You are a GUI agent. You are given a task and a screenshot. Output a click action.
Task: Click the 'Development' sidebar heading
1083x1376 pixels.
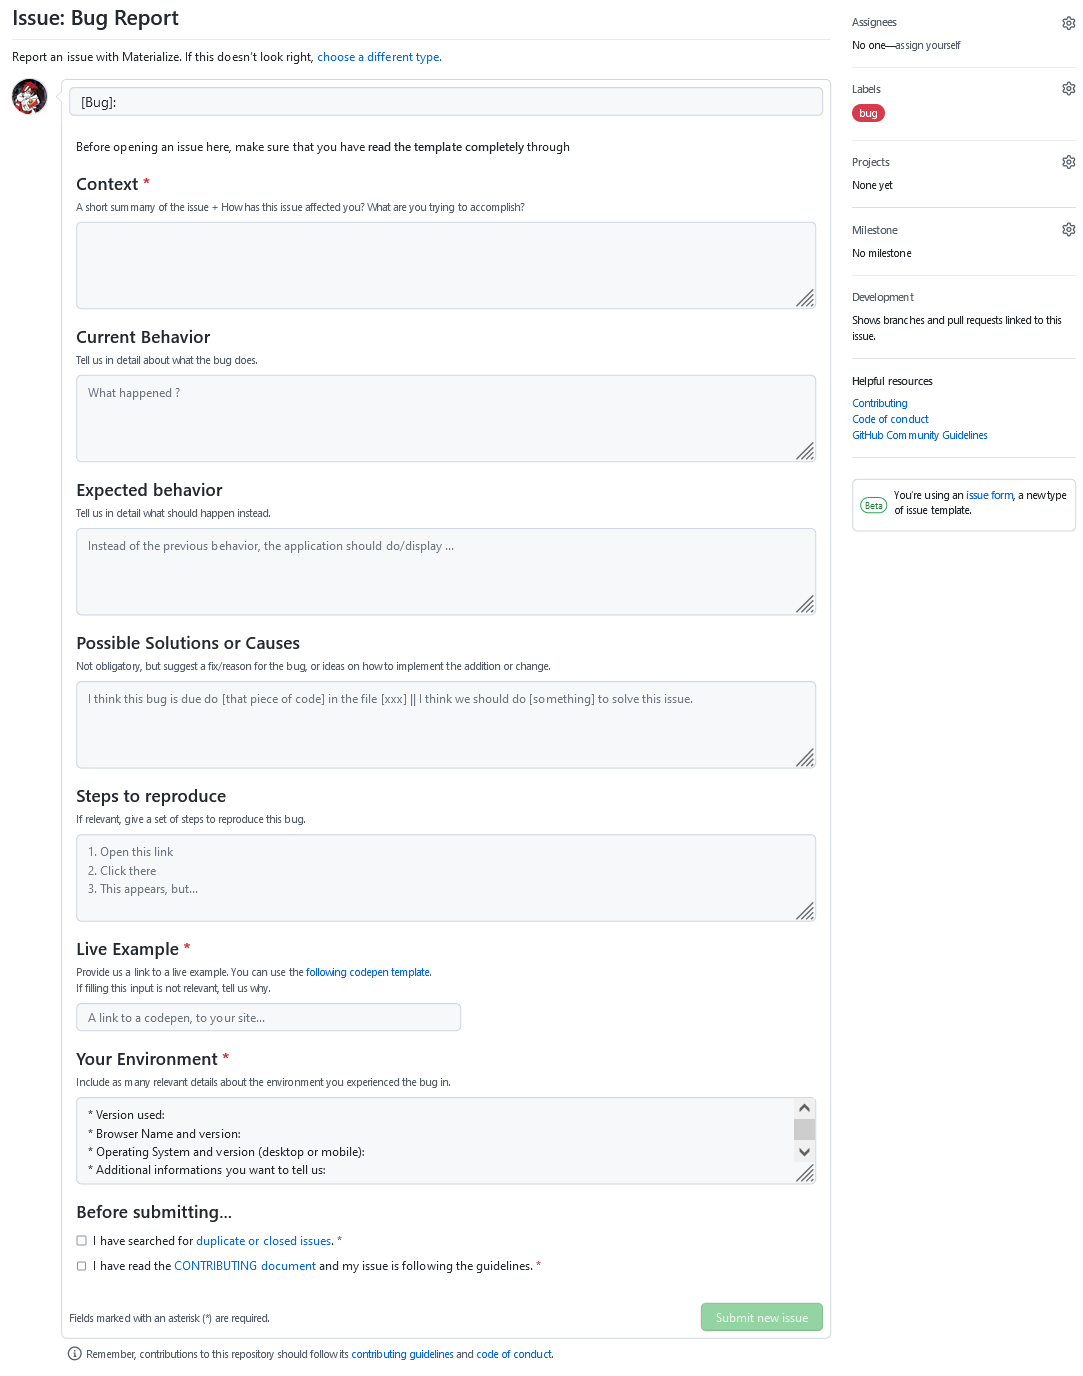[x=883, y=297]
